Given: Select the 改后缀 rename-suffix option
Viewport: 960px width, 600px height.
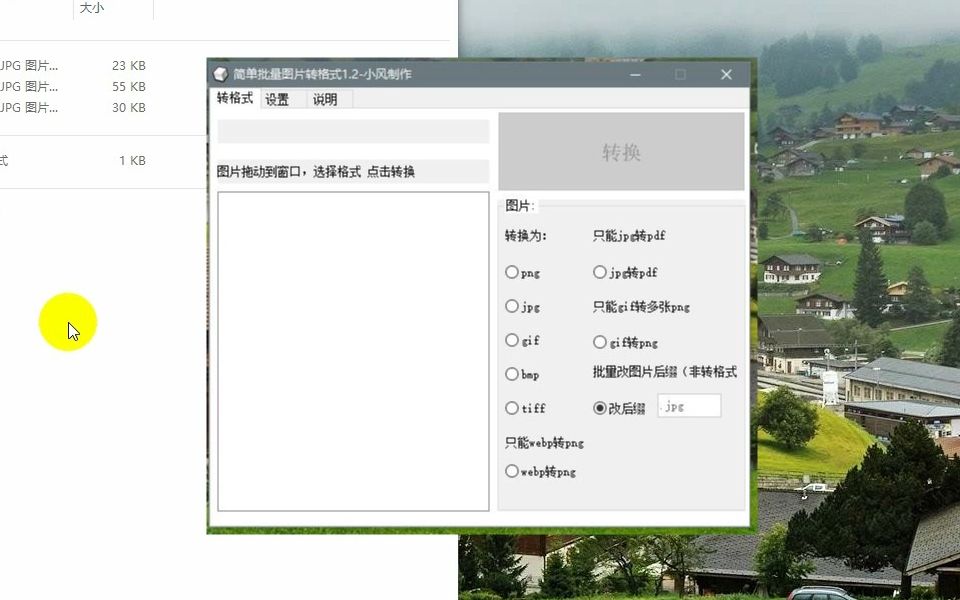Looking at the screenshot, I should (601, 408).
